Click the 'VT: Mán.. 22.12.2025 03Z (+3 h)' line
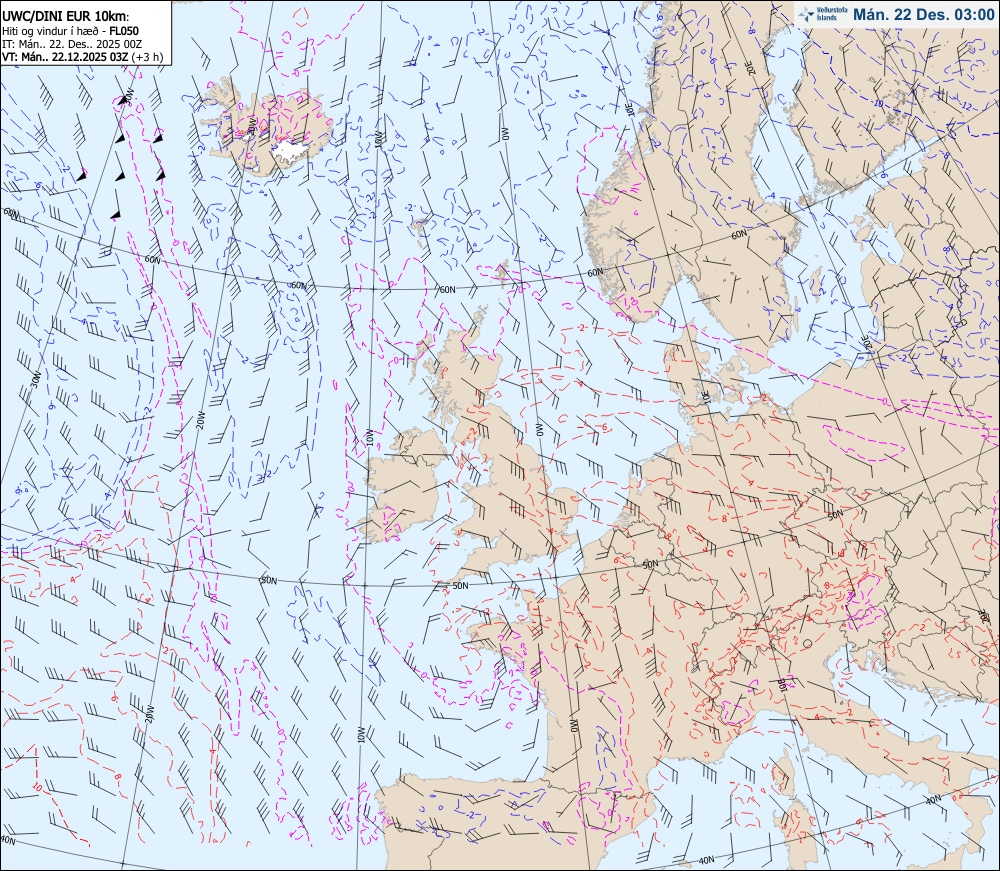This screenshot has height=871, width=1000. click(x=82, y=57)
